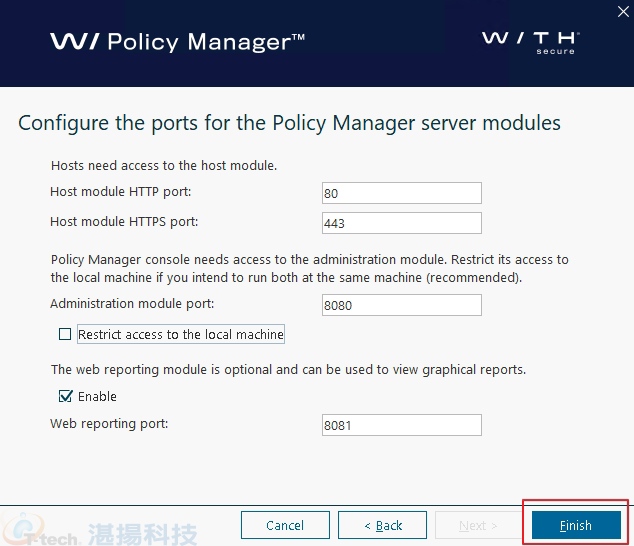Select the Administration module port field
Viewport: 634px width, 546px height.
click(x=402, y=305)
